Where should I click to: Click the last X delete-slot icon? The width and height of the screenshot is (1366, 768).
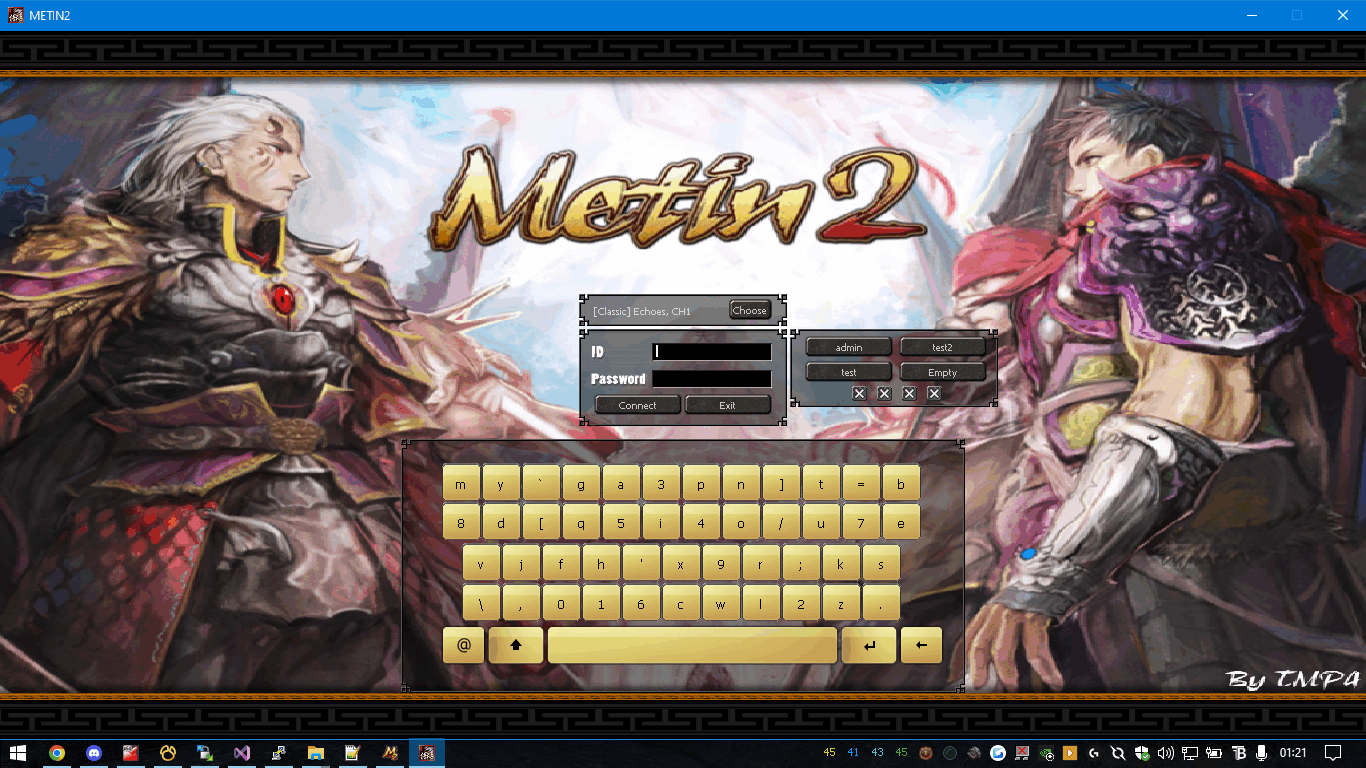click(934, 394)
